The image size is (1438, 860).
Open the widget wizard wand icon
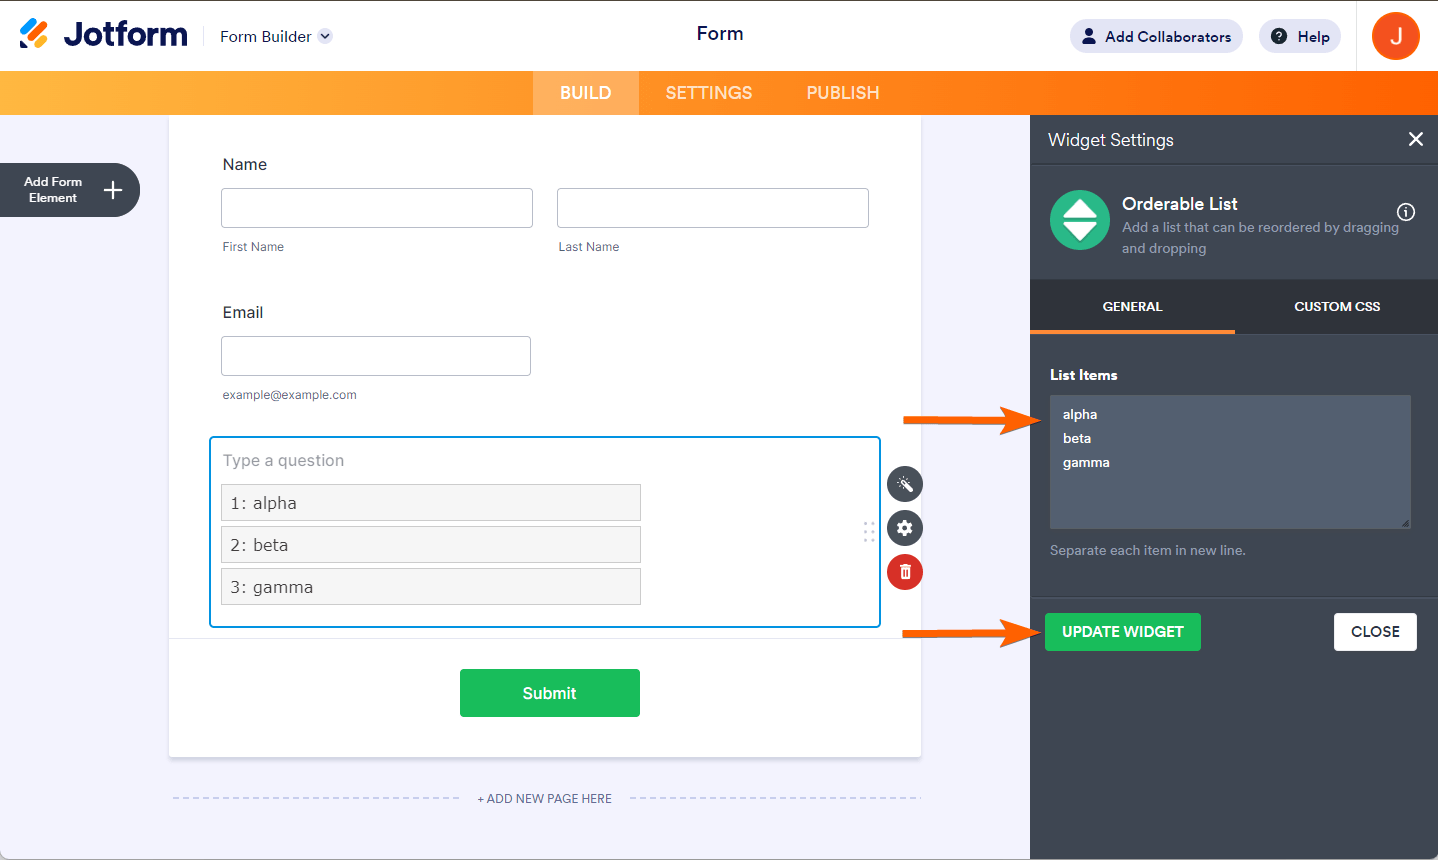[904, 484]
